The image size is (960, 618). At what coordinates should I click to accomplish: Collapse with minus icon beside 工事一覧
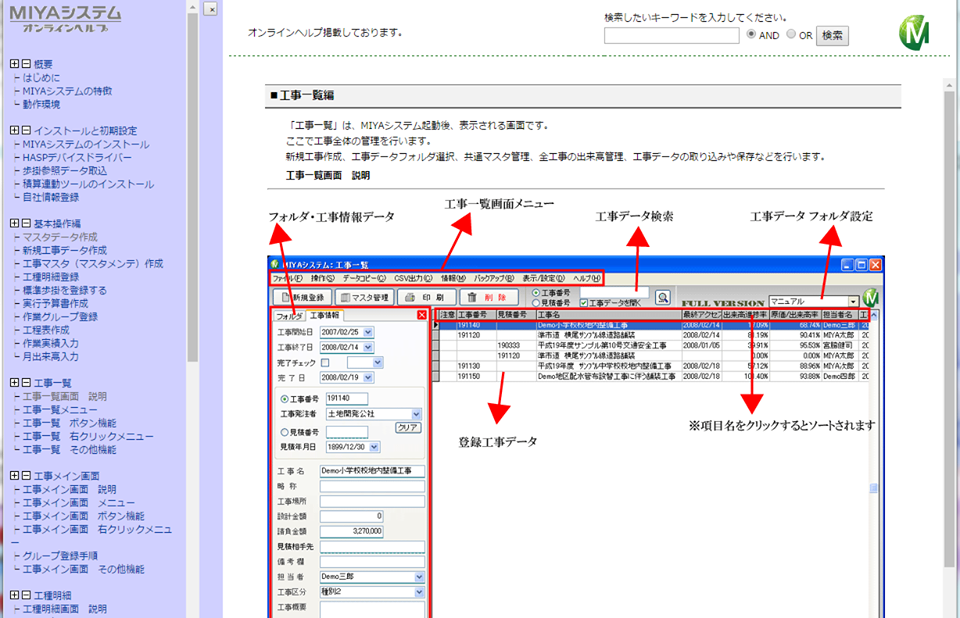pos(26,383)
